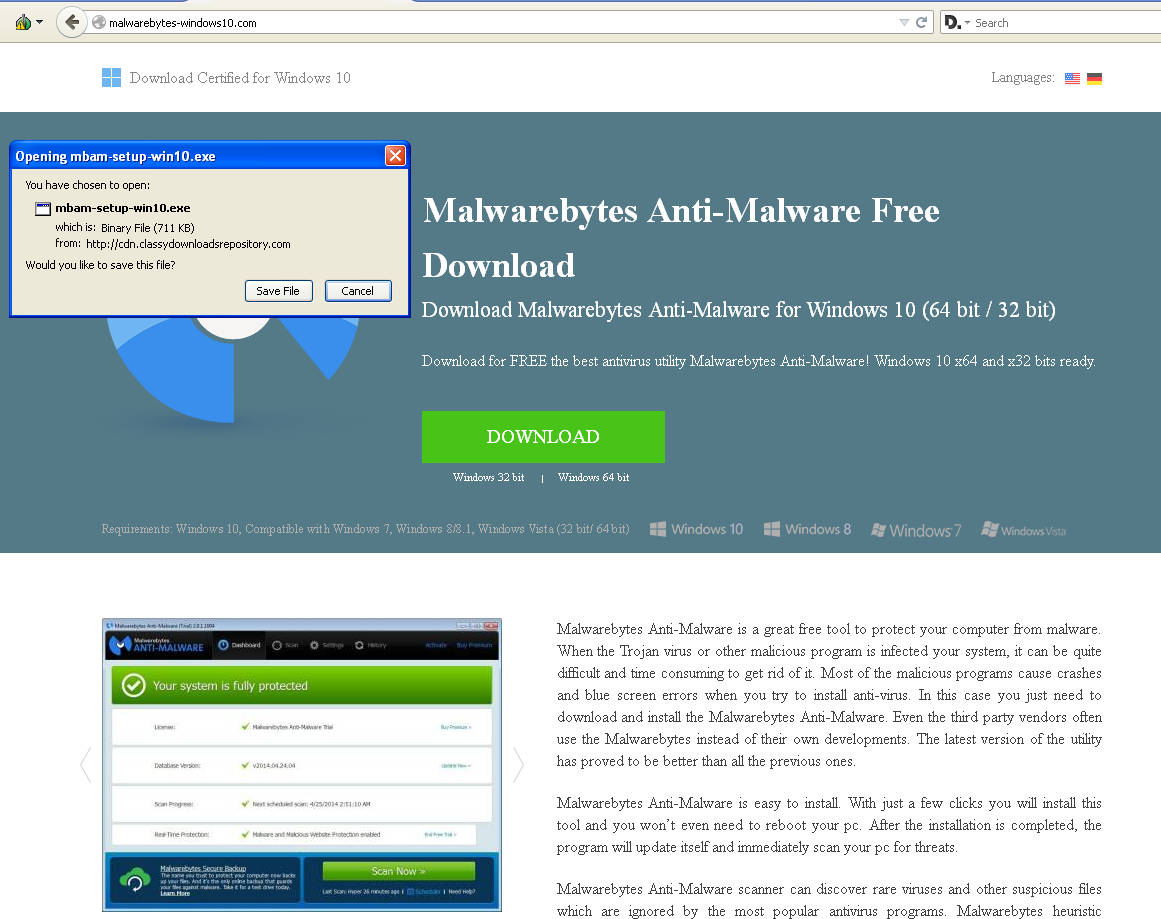Open the address bar history dropdown arrow
The height and width of the screenshot is (919, 1161).
pyautogui.click(x=904, y=22)
